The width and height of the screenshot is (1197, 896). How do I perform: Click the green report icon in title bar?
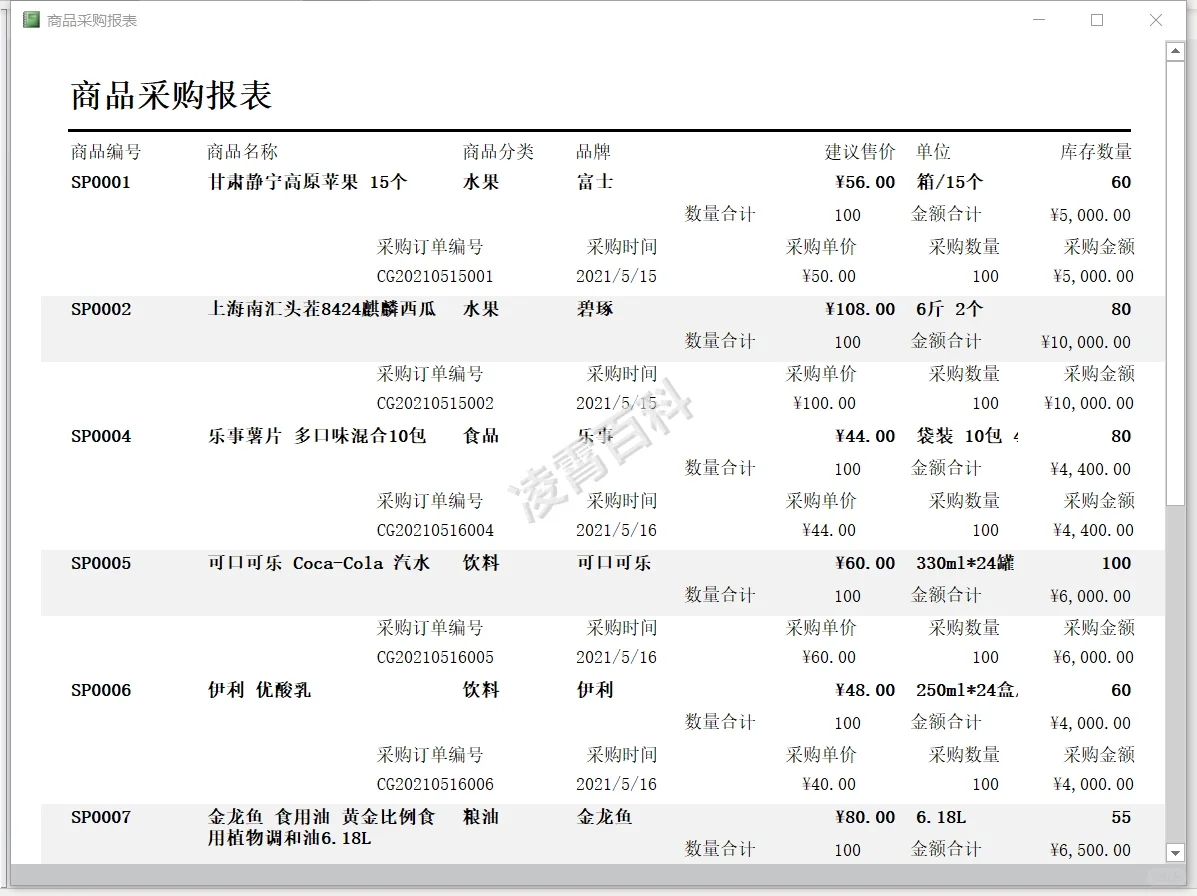(30, 19)
